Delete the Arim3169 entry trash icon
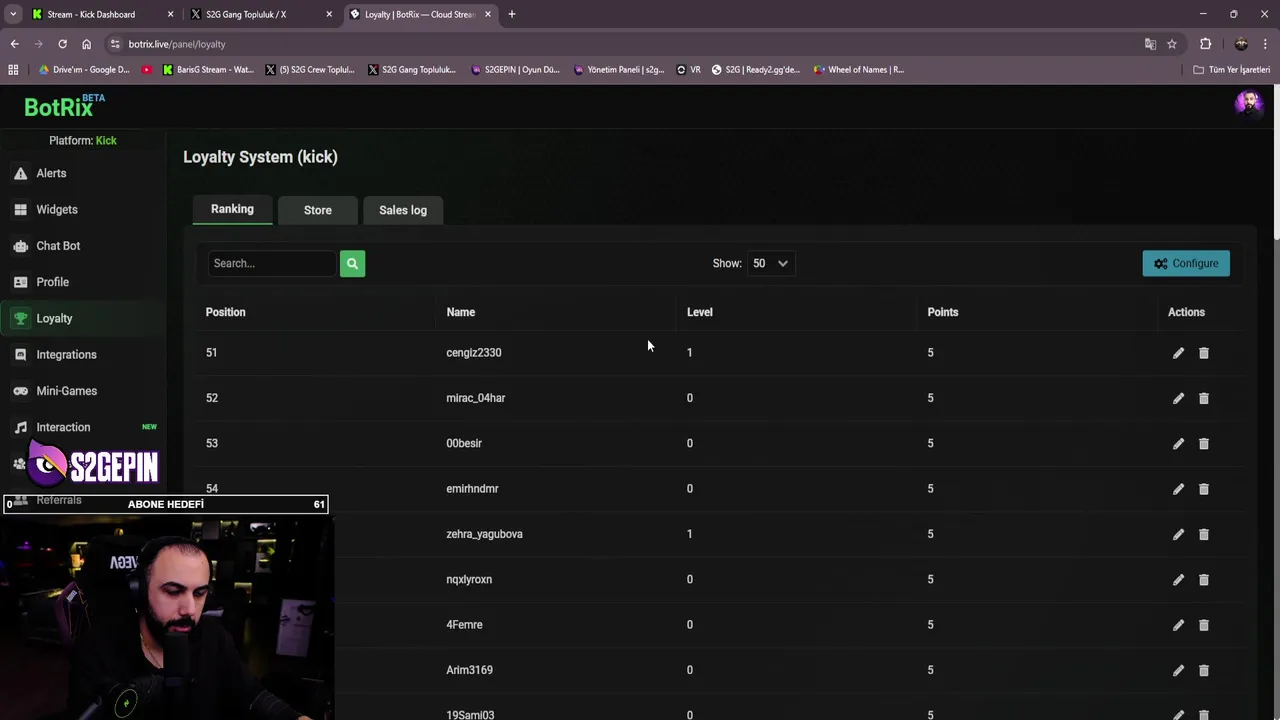The width and height of the screenshot is (1280, 720). [x=1204, y=670]
